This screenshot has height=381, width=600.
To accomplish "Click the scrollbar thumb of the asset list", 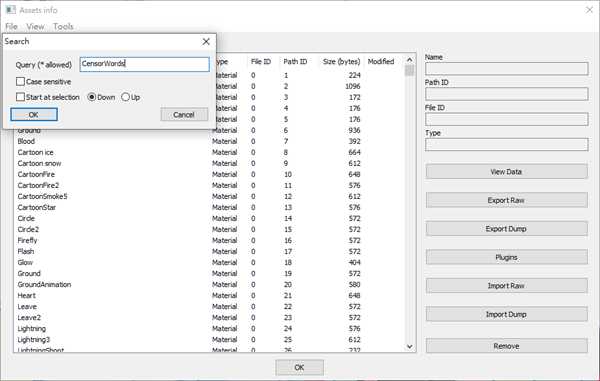I will tap(409, 70).
